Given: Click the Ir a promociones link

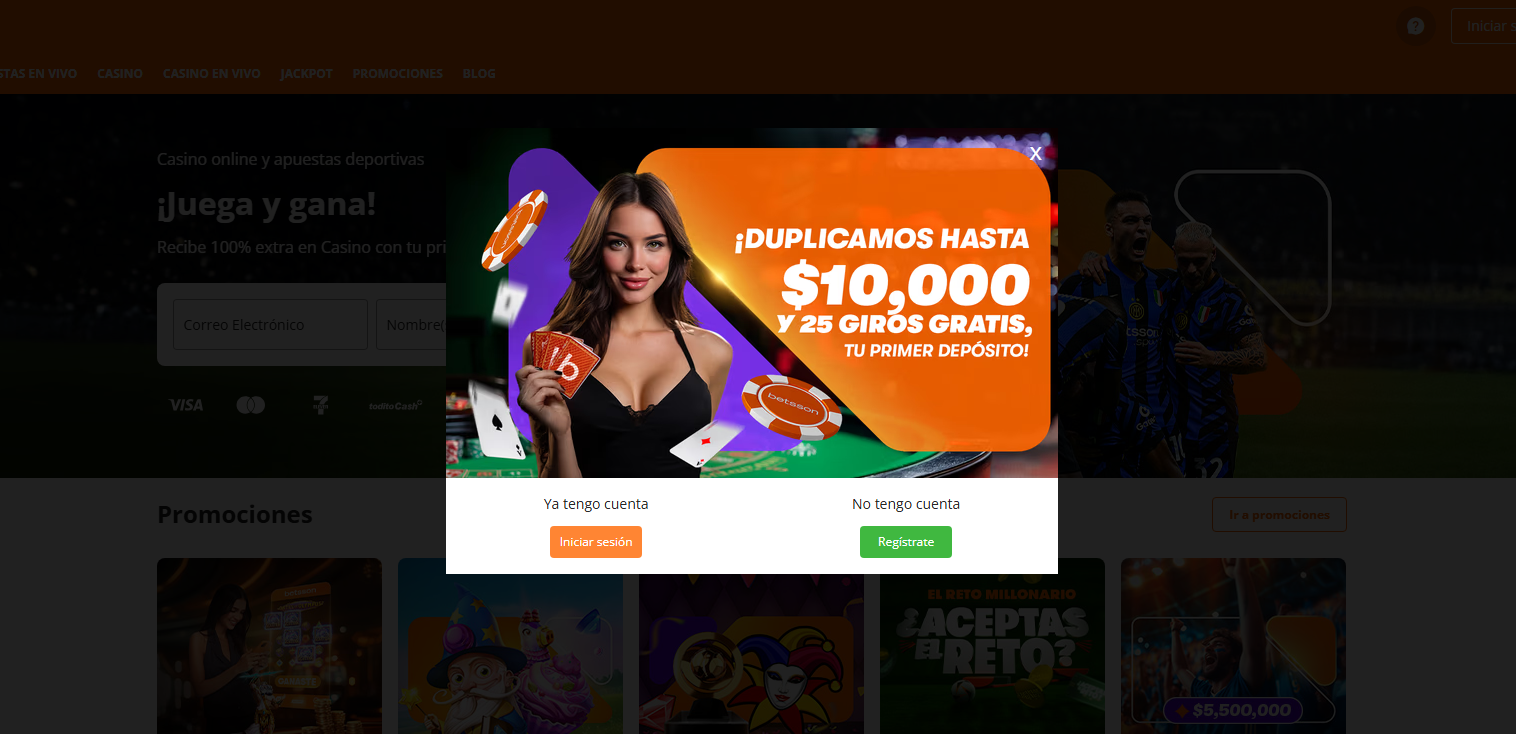Looking at the screenshot, I should tap(1279, 515).
